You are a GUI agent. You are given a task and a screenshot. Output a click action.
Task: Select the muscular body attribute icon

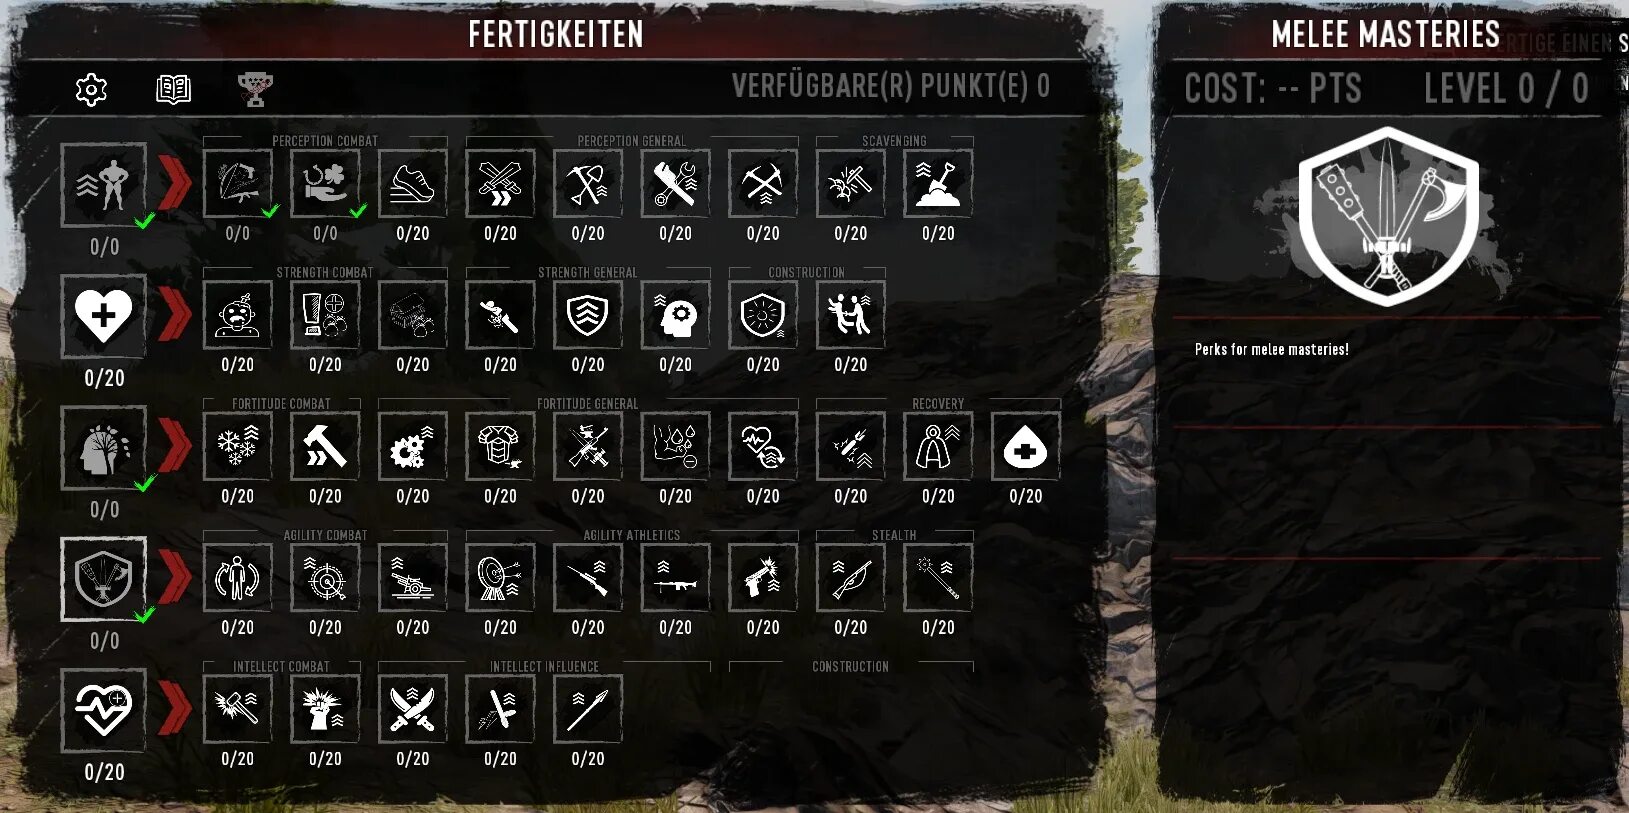click(104, 184)
